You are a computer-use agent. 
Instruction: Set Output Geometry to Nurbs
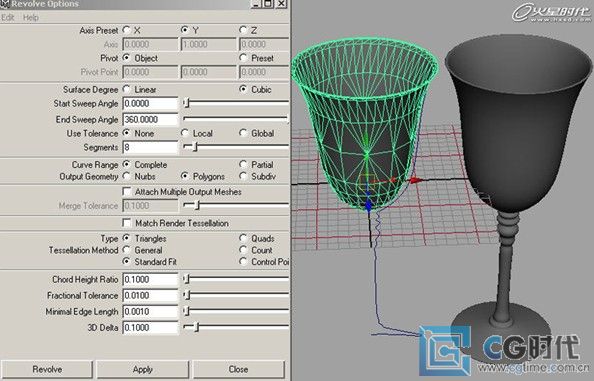coord(127,176)
